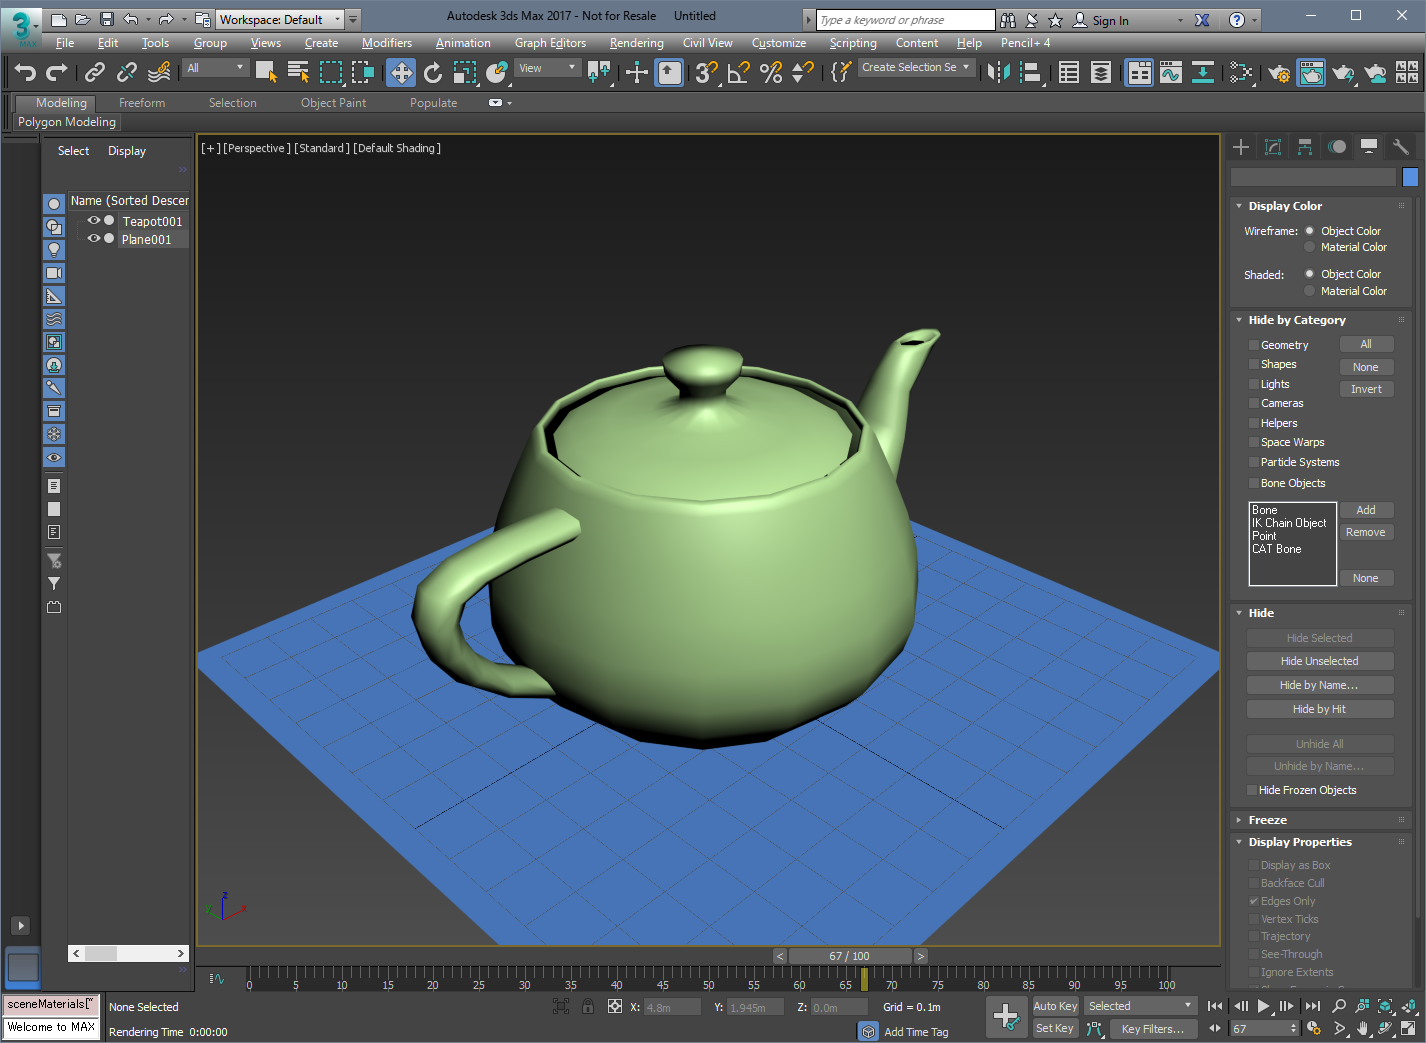Open the Rendering menu
The height and width of the screenshot is (1043, 1426).
[636, 43]
